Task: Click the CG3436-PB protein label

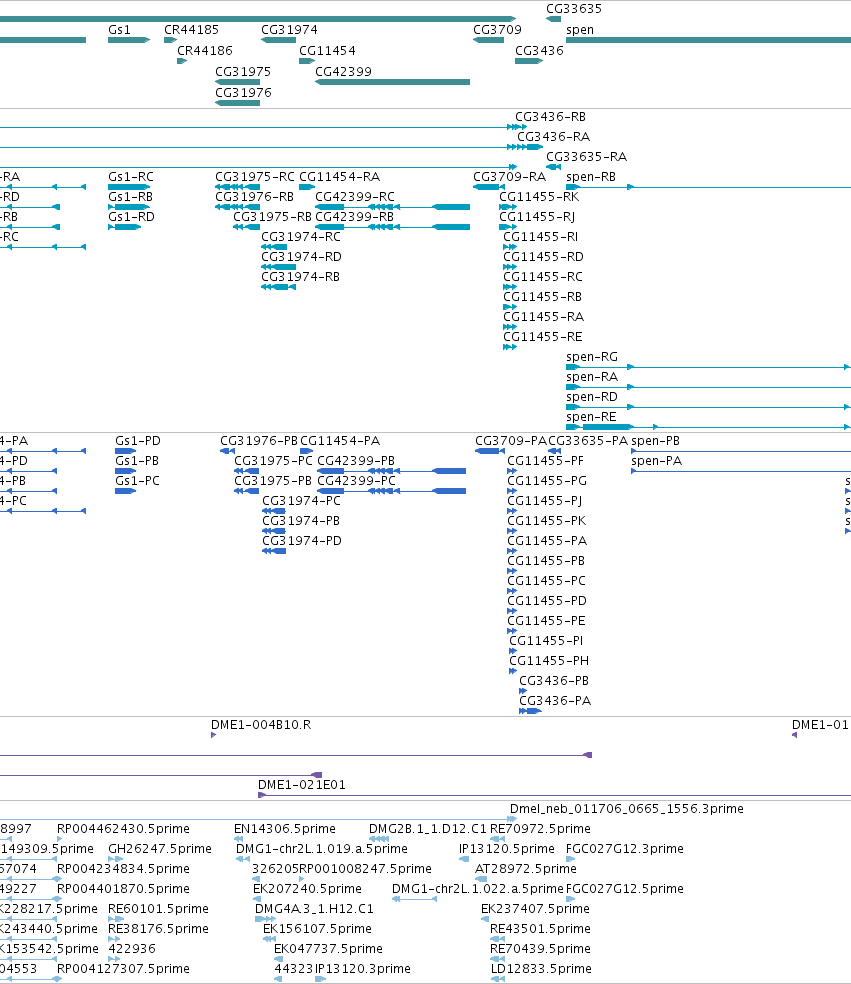Action: pyautogui.click(x=554, y=681)
